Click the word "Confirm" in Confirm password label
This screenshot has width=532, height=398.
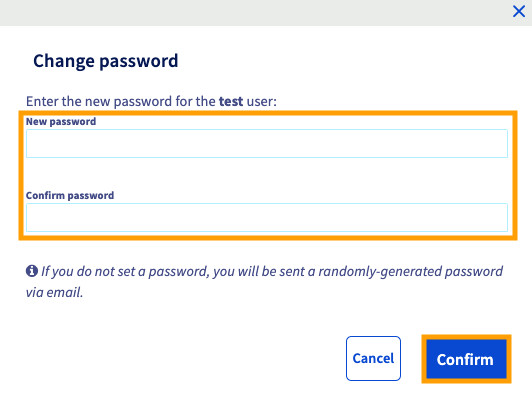tap(45, 195)
